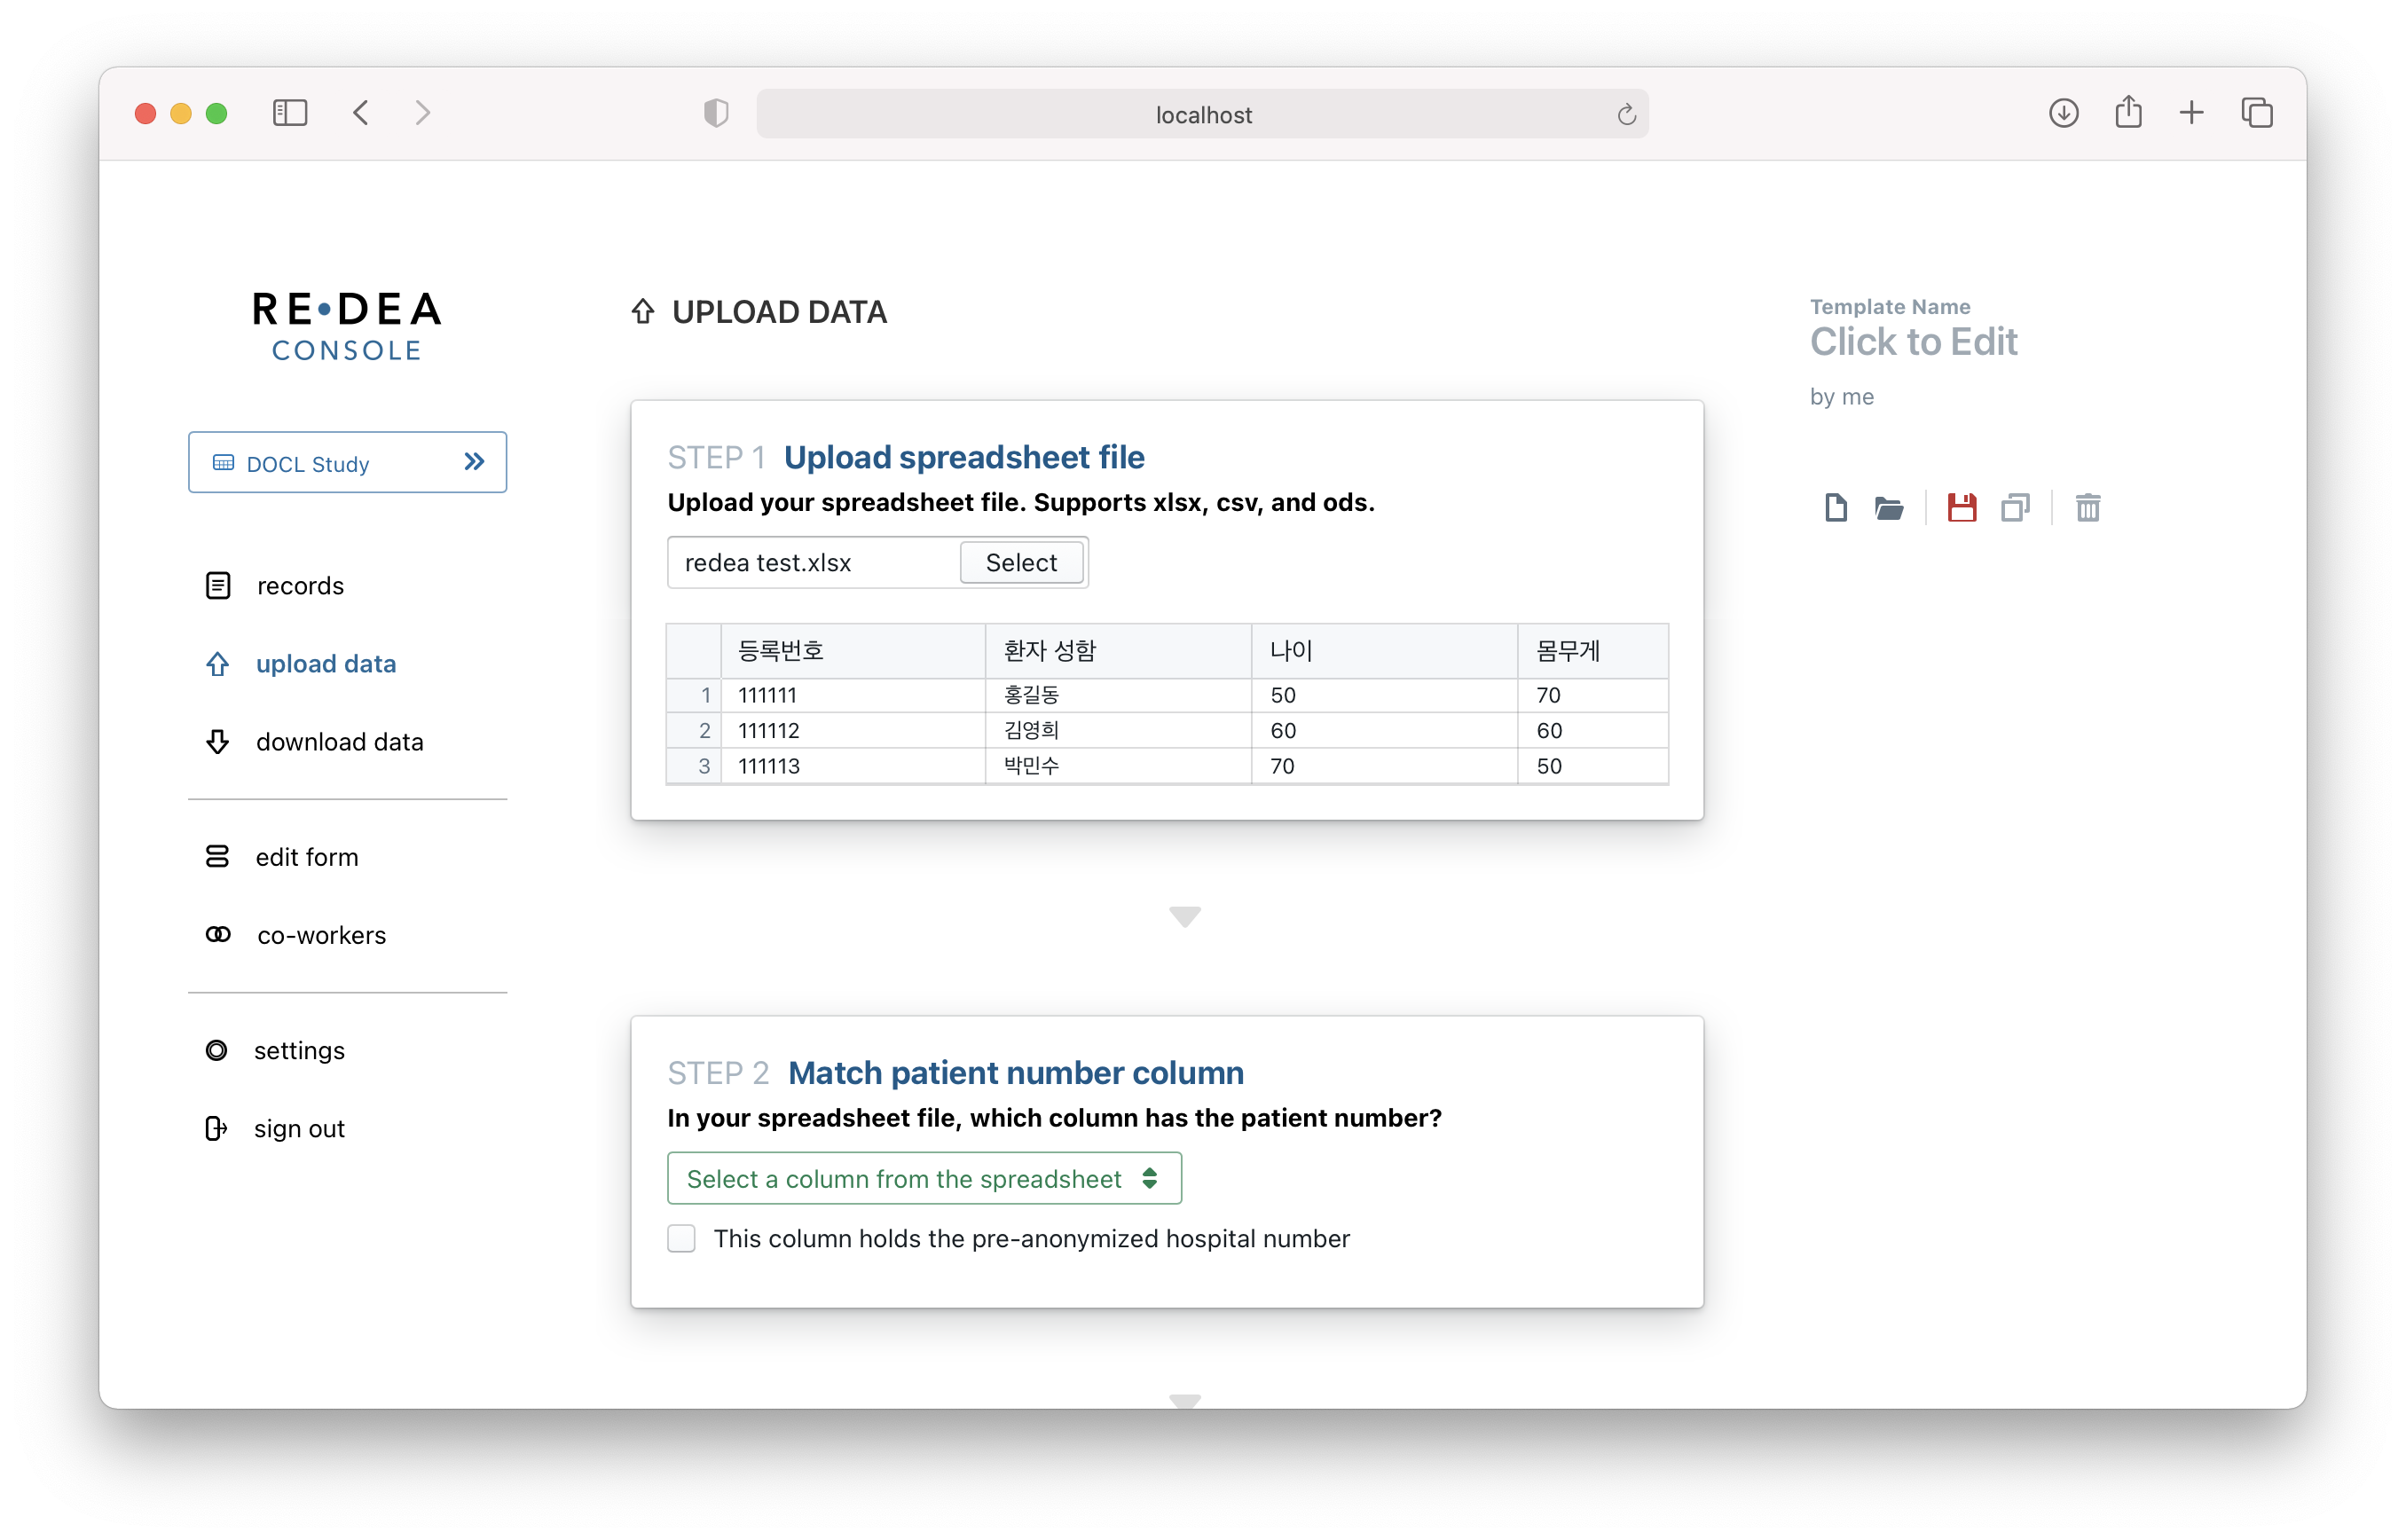Toggle the browser sidebar icon
2406x1540 pixels.
click(x=290, y=112)
